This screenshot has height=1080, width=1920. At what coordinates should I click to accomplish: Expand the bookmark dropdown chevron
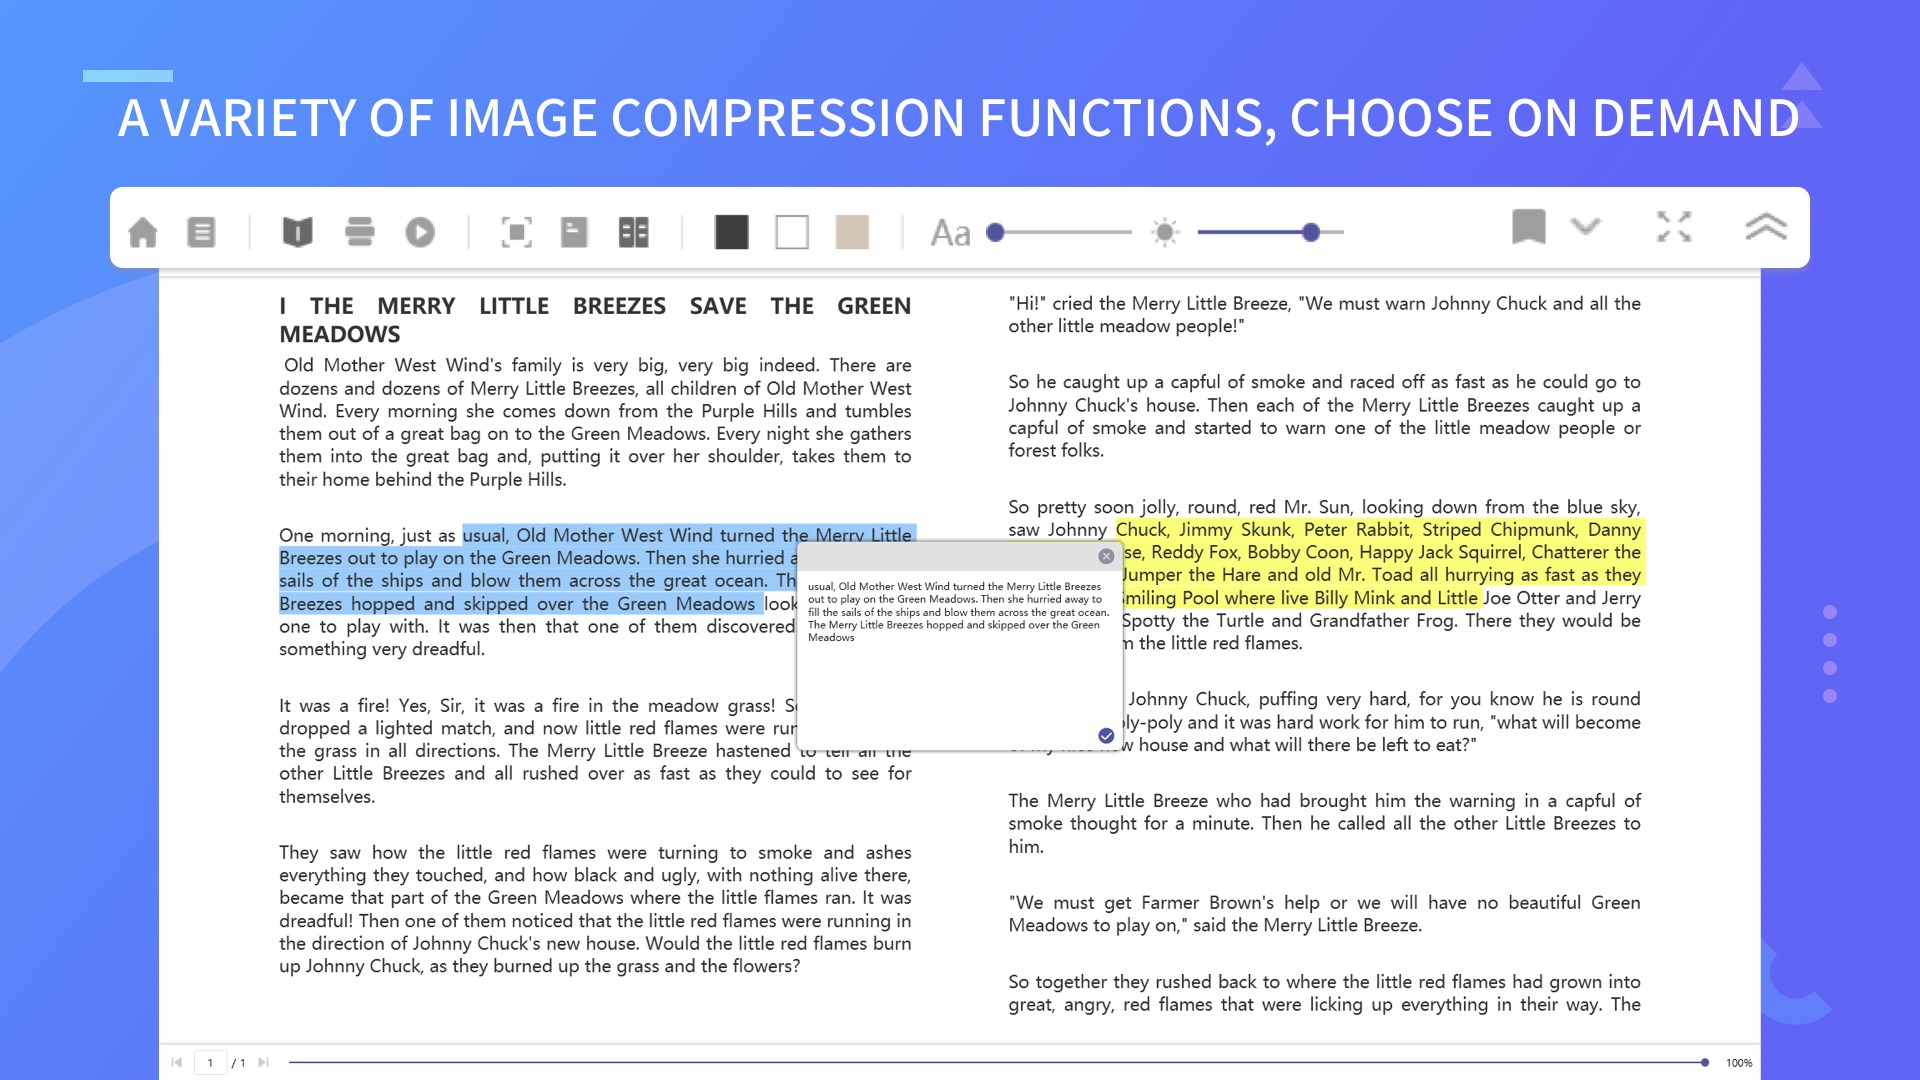coord(1585,226)
